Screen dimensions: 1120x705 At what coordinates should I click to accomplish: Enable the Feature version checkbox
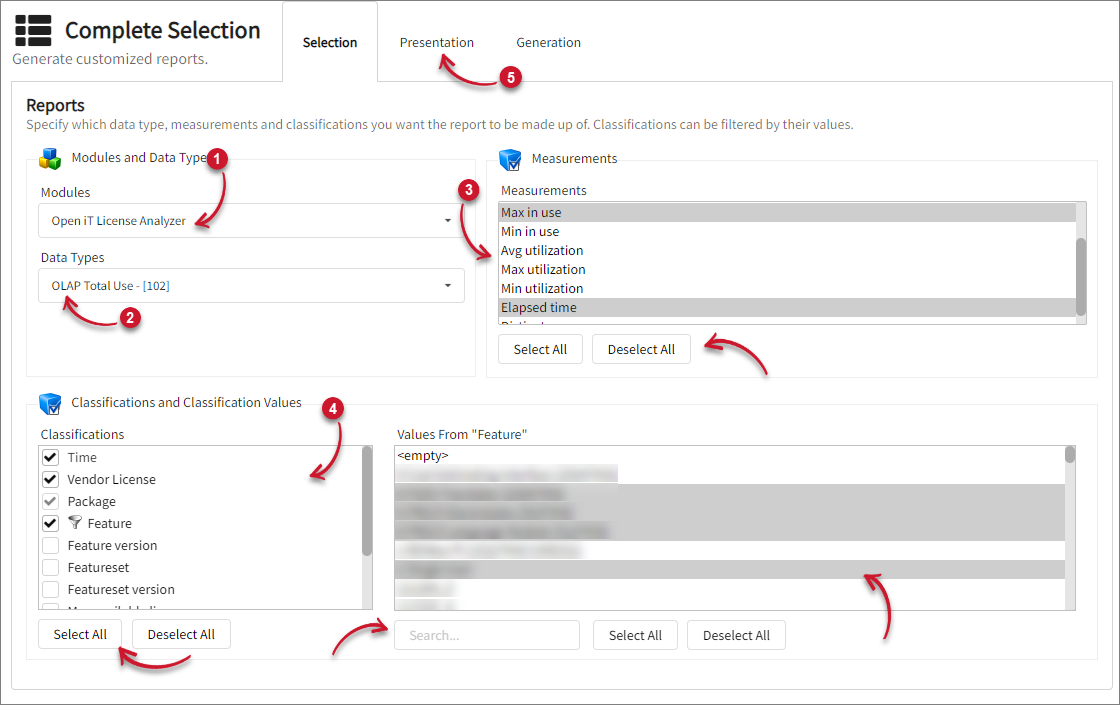click(x=50, y=545)
